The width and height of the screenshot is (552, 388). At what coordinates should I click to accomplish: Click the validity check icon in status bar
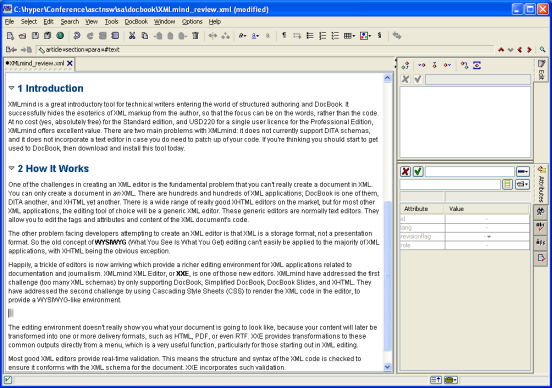pos(7,380)
